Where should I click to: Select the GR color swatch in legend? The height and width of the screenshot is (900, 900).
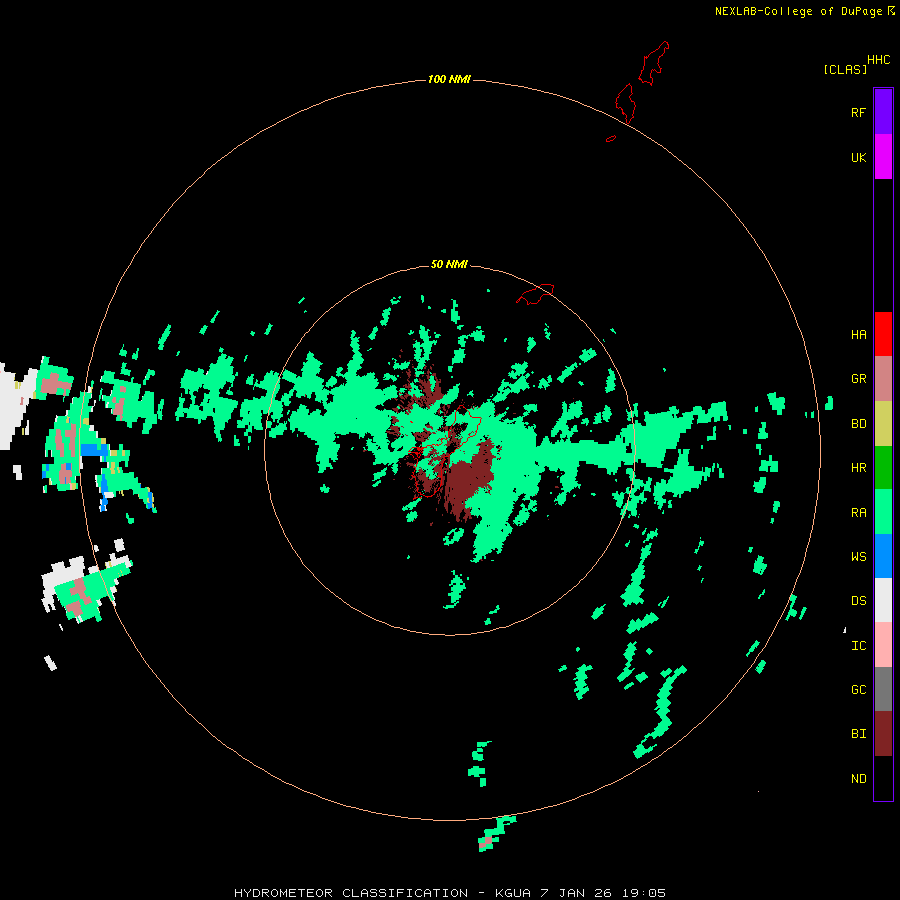(883, 378)
